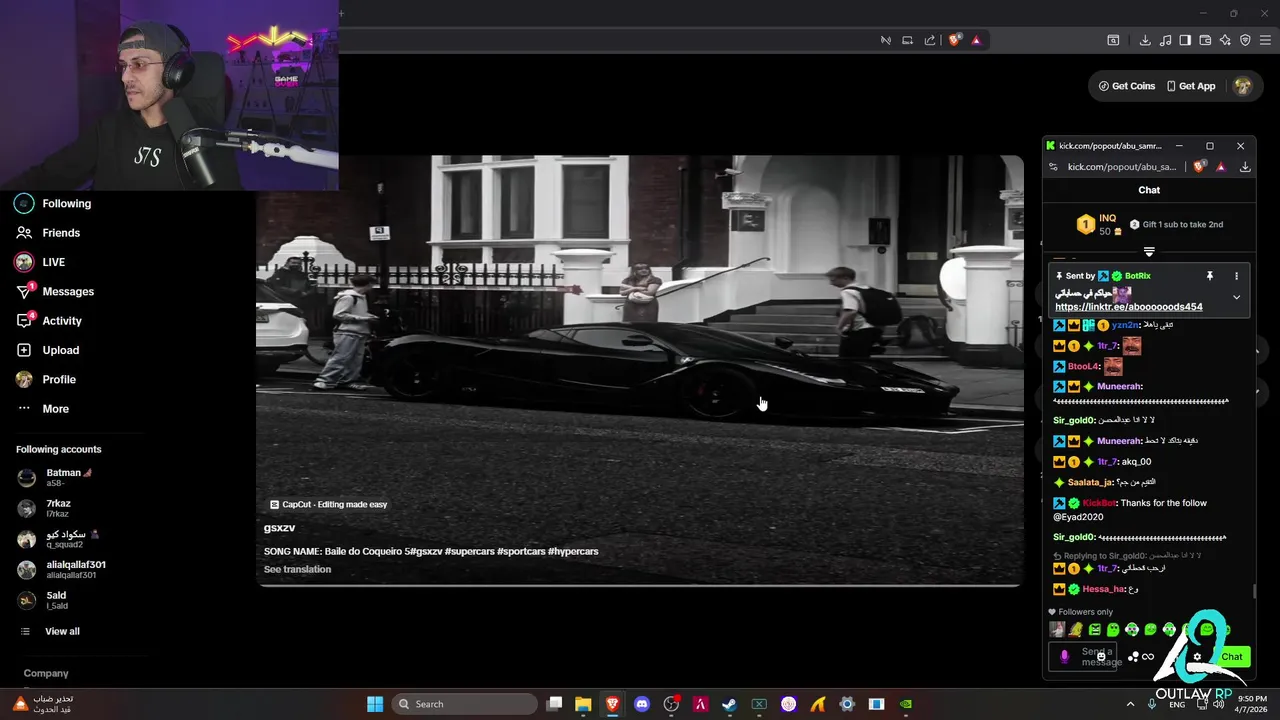Image resolution: width=1280 pixels, height=720 pixels.
Task: Open browser main hamburger menu
Action: coord(1265,40)
